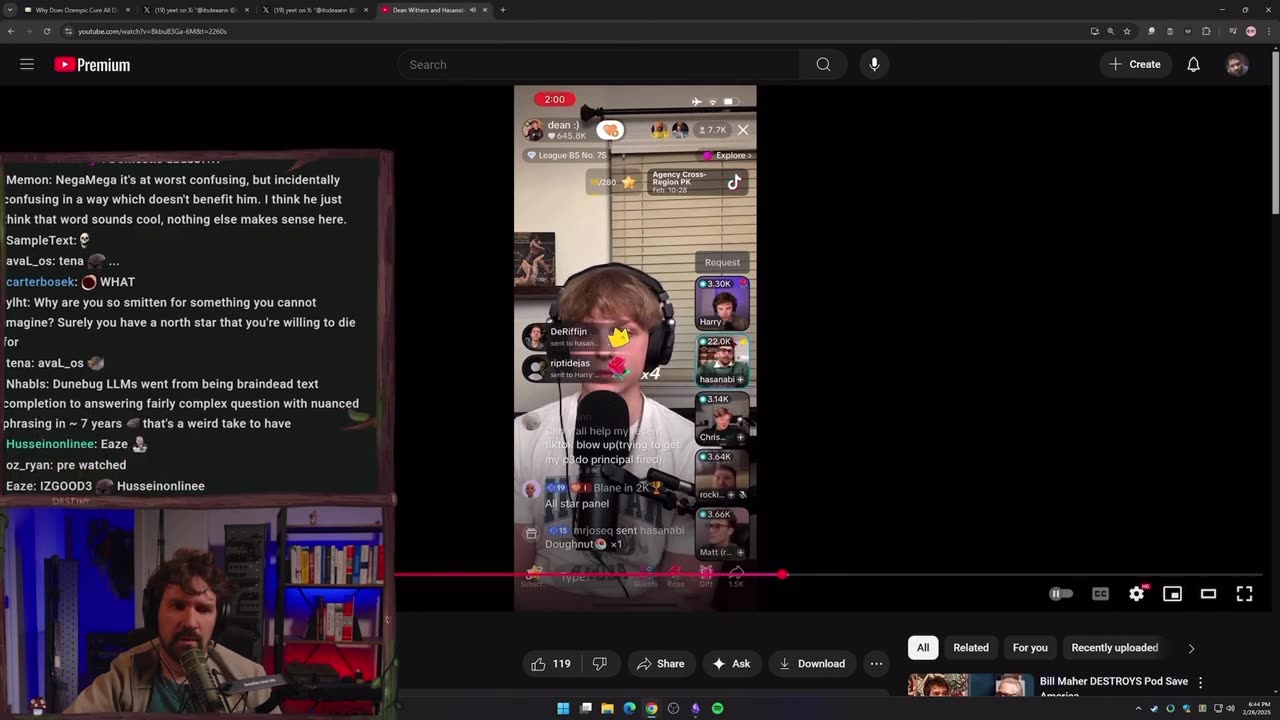This screenshot has height=720, width=1280.
Task: Toggle closed captions in the player
Action: [1100, 594]
